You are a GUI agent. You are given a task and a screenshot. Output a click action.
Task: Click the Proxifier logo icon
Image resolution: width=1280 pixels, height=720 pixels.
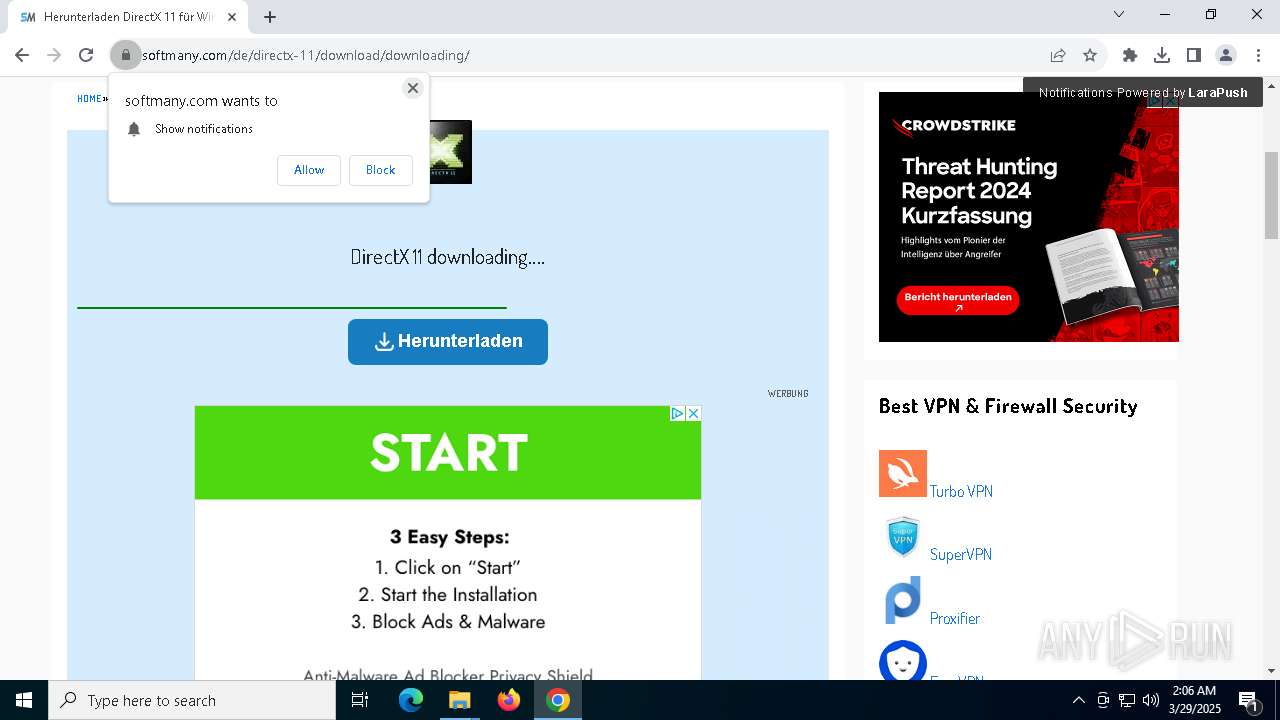[903, 601]
